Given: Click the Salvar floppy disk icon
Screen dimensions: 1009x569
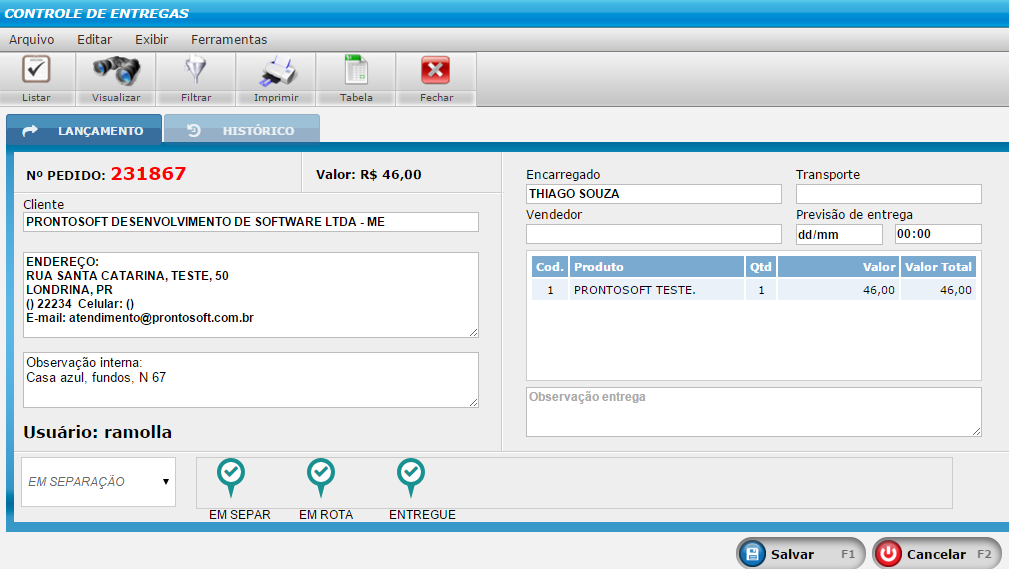Looking at the screenshot, I should click(752, 554).
